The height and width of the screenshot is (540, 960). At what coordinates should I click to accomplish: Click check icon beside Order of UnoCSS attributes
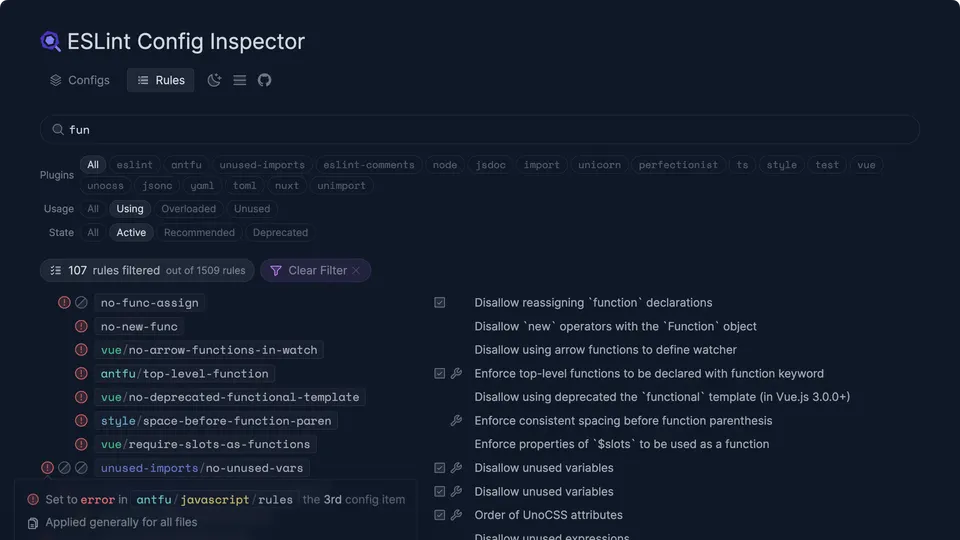tap(440, 515)
